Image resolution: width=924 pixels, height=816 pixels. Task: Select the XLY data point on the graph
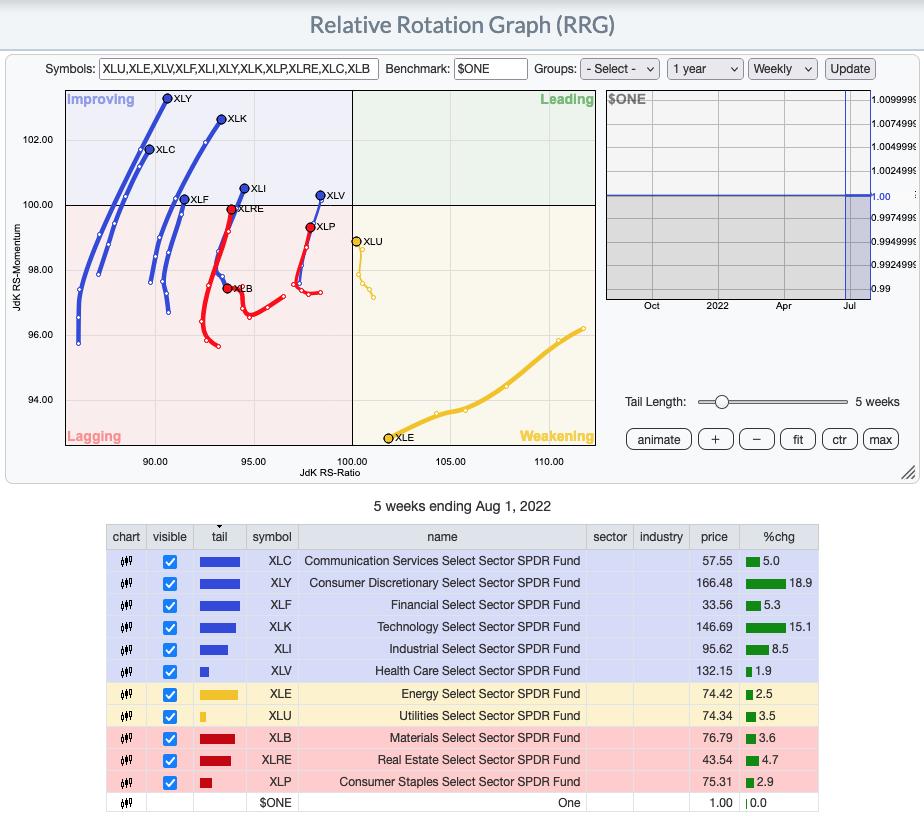[x=167, y=98]
